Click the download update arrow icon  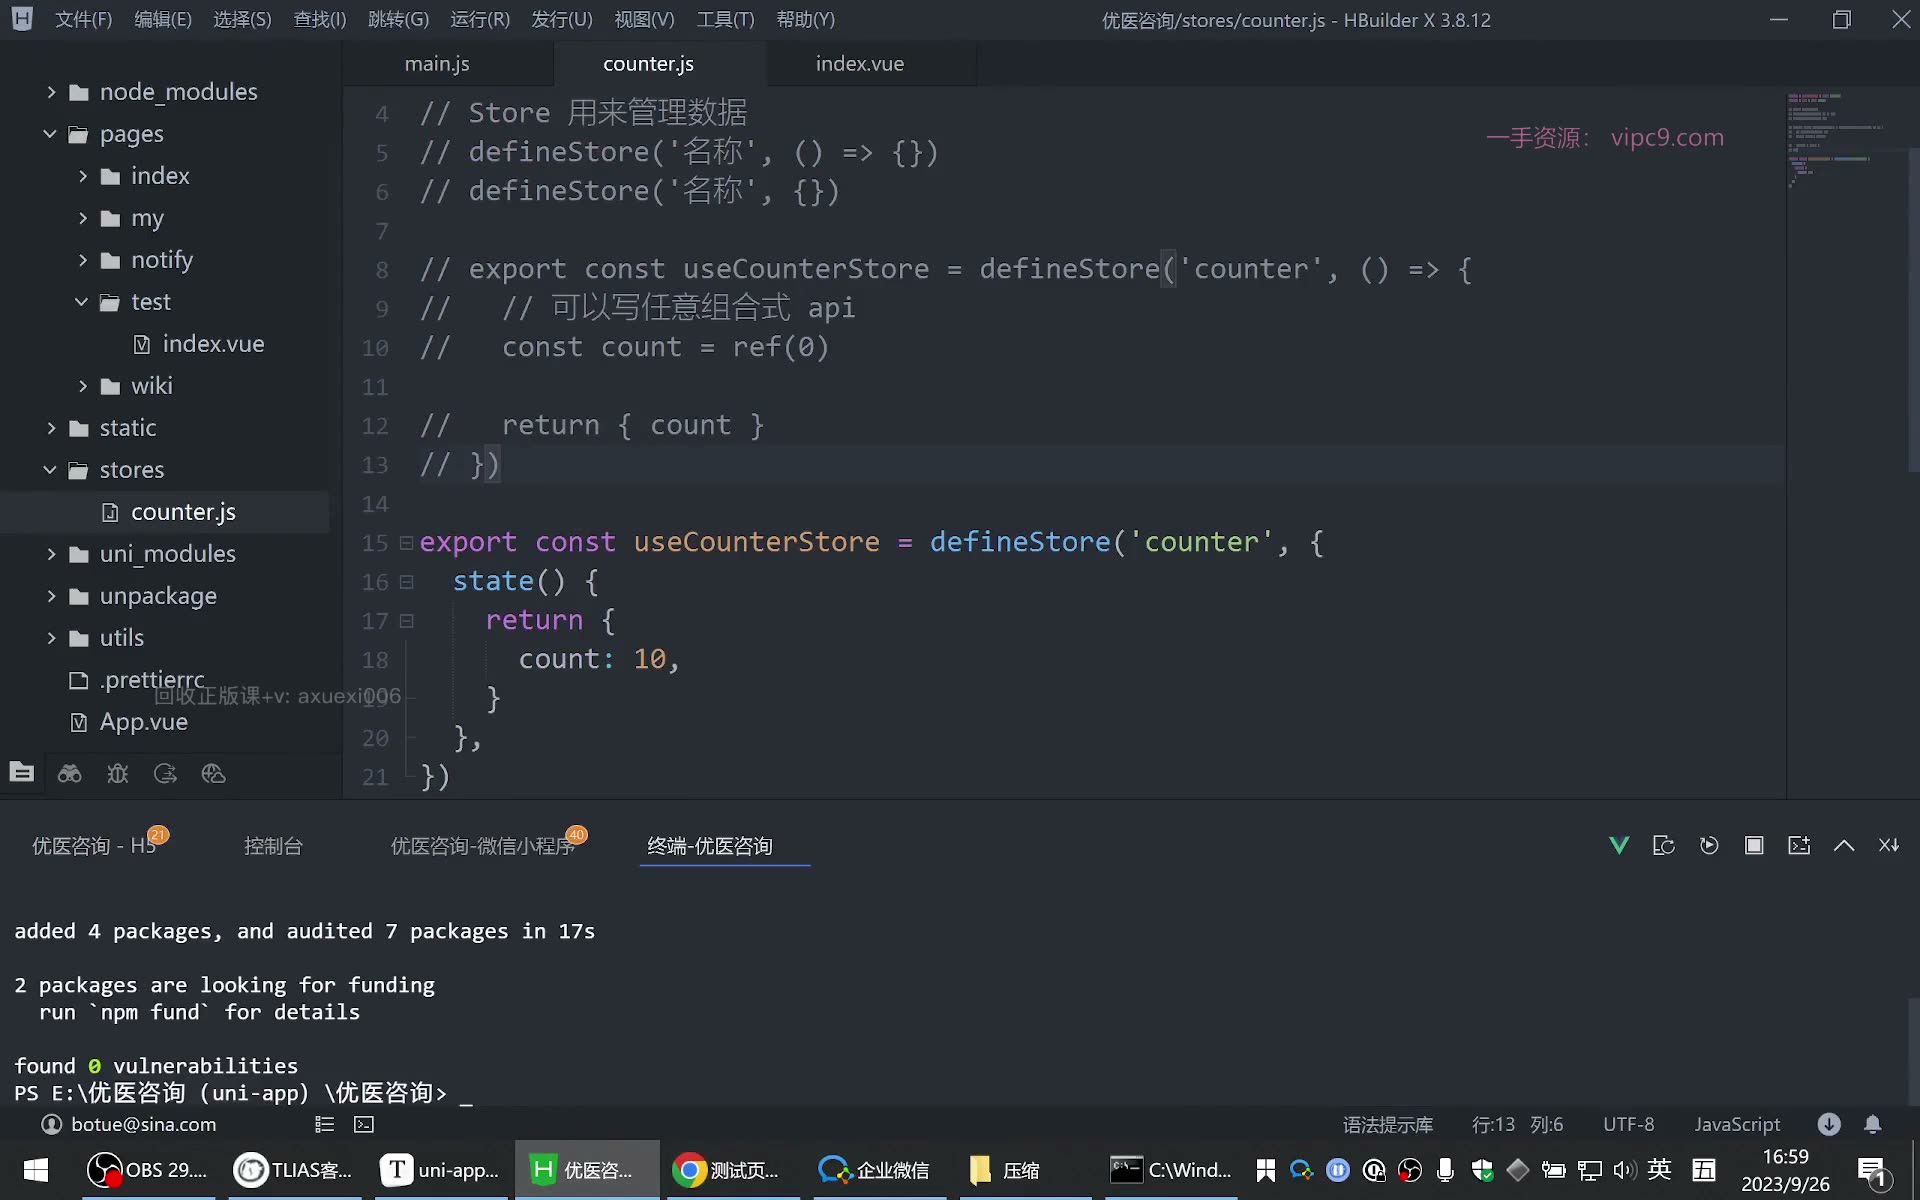click(x=1829, y=1125)
